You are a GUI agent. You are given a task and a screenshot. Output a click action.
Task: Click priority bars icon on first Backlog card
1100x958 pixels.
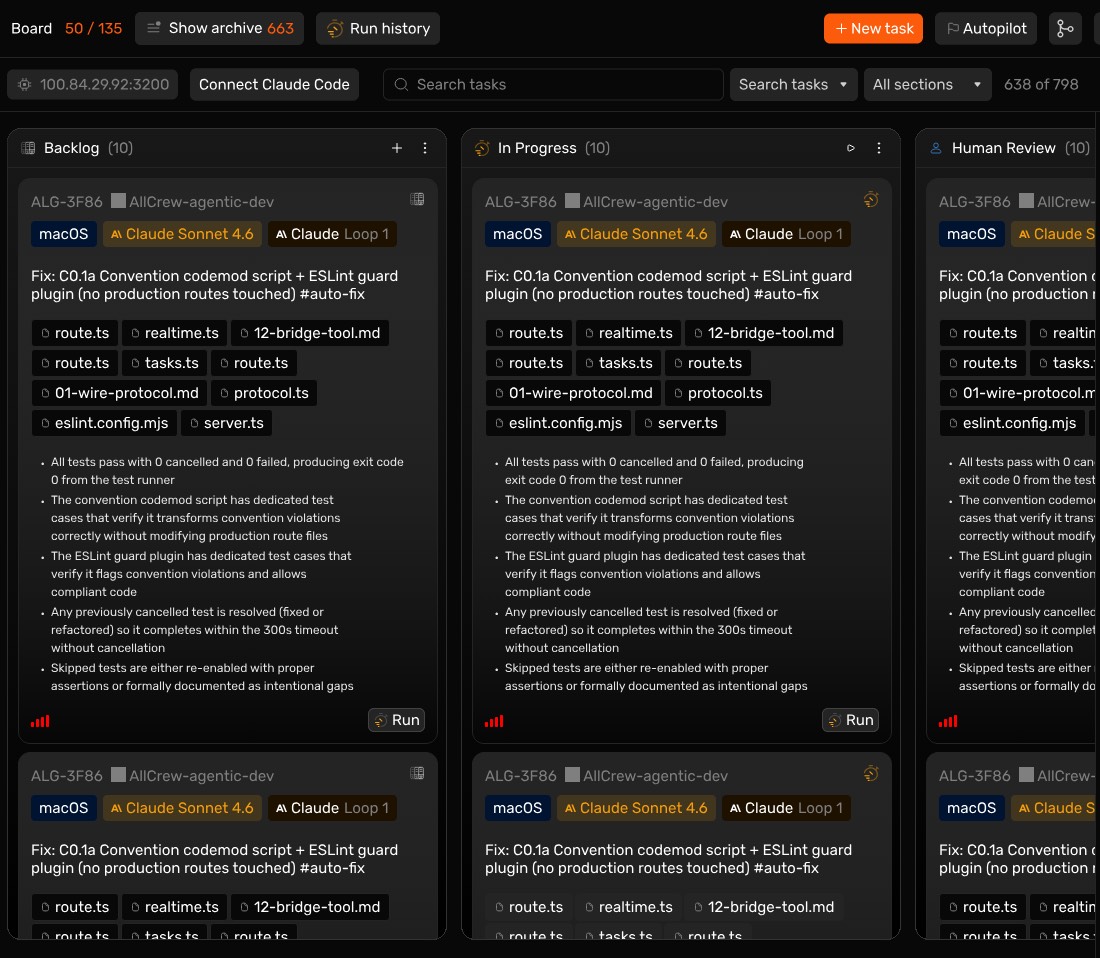click(x=40, y=721)
